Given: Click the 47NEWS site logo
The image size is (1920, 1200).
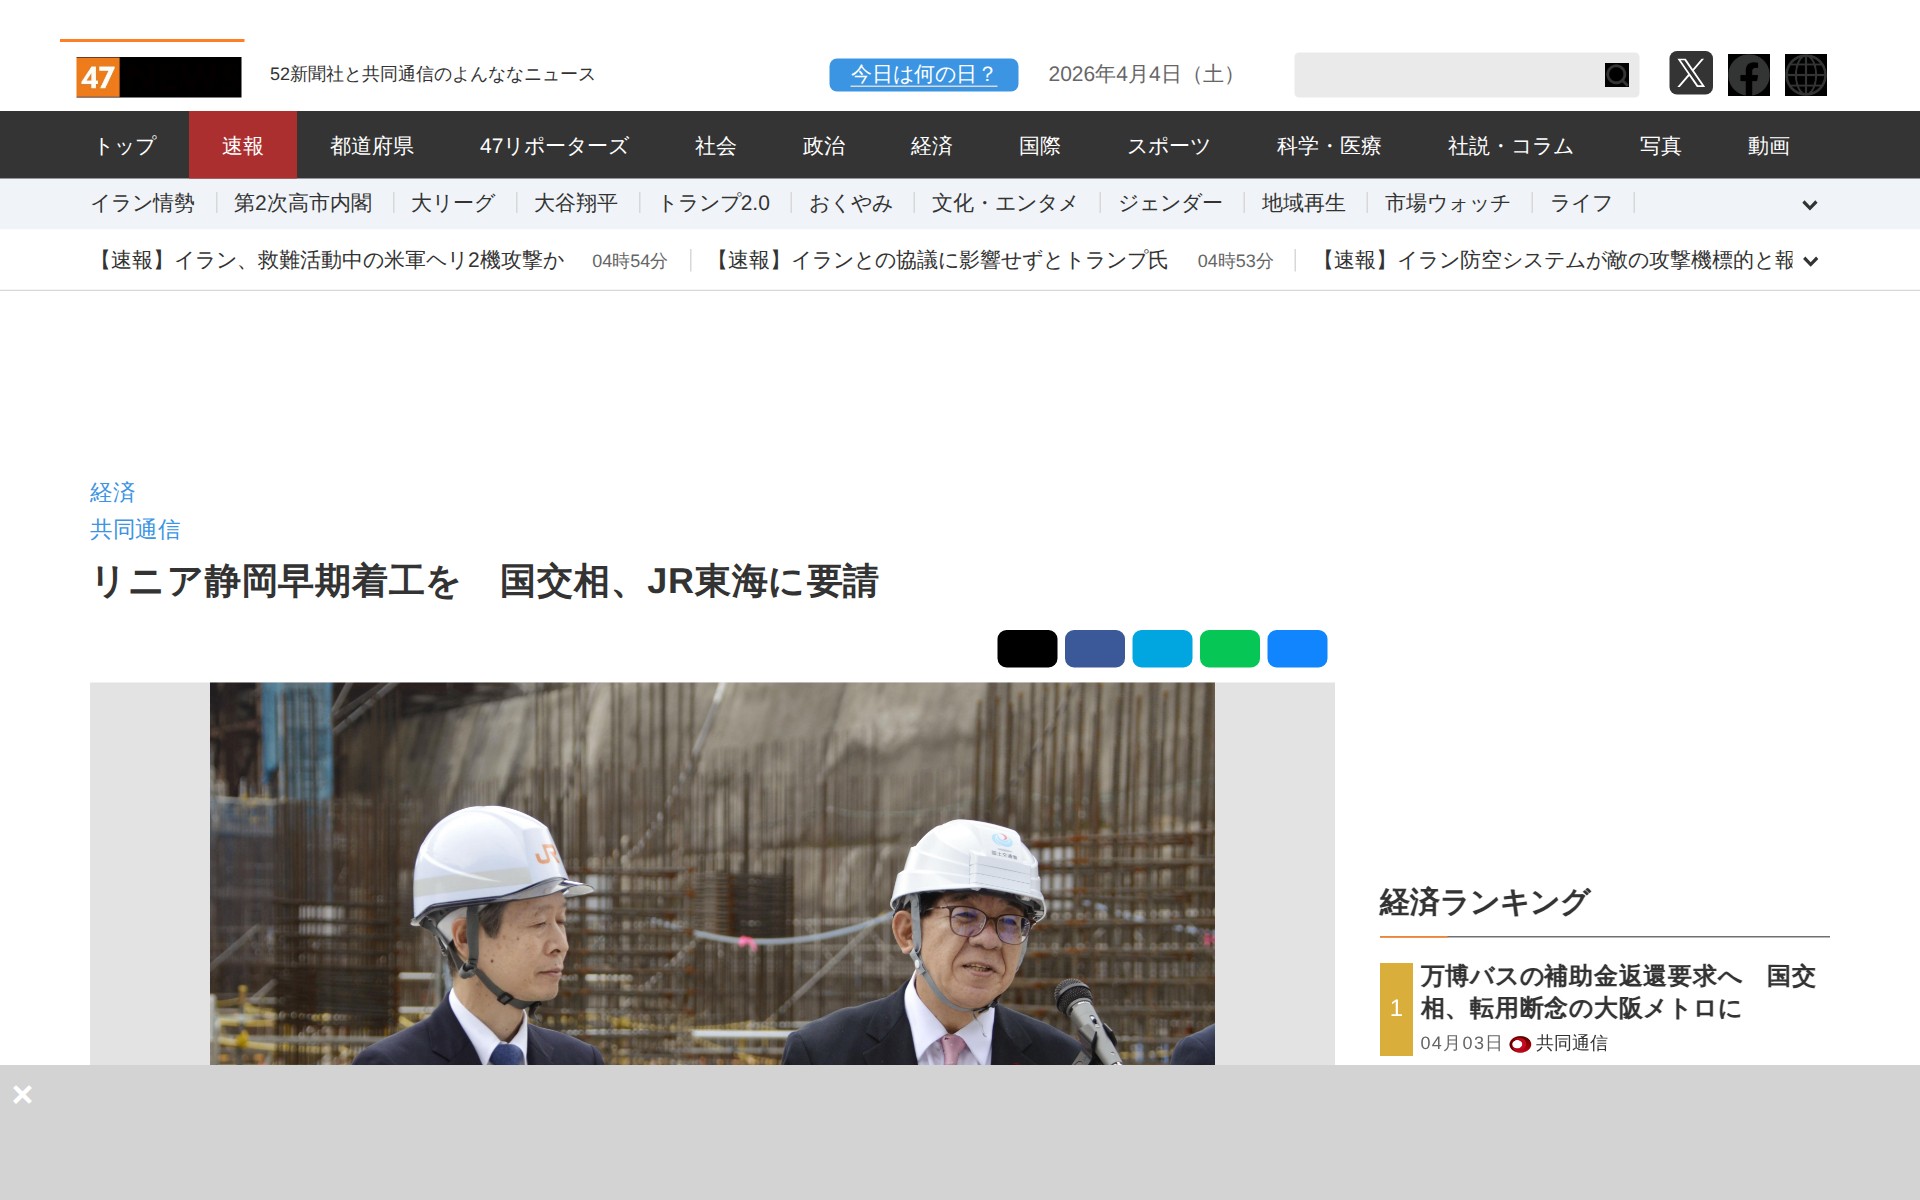Looking at the screenshot, I should [x=158, y=77].
